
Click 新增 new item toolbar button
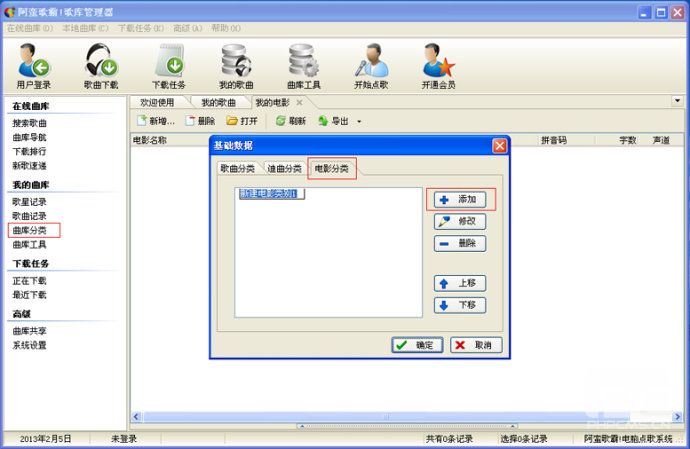[x=156, y=121]
